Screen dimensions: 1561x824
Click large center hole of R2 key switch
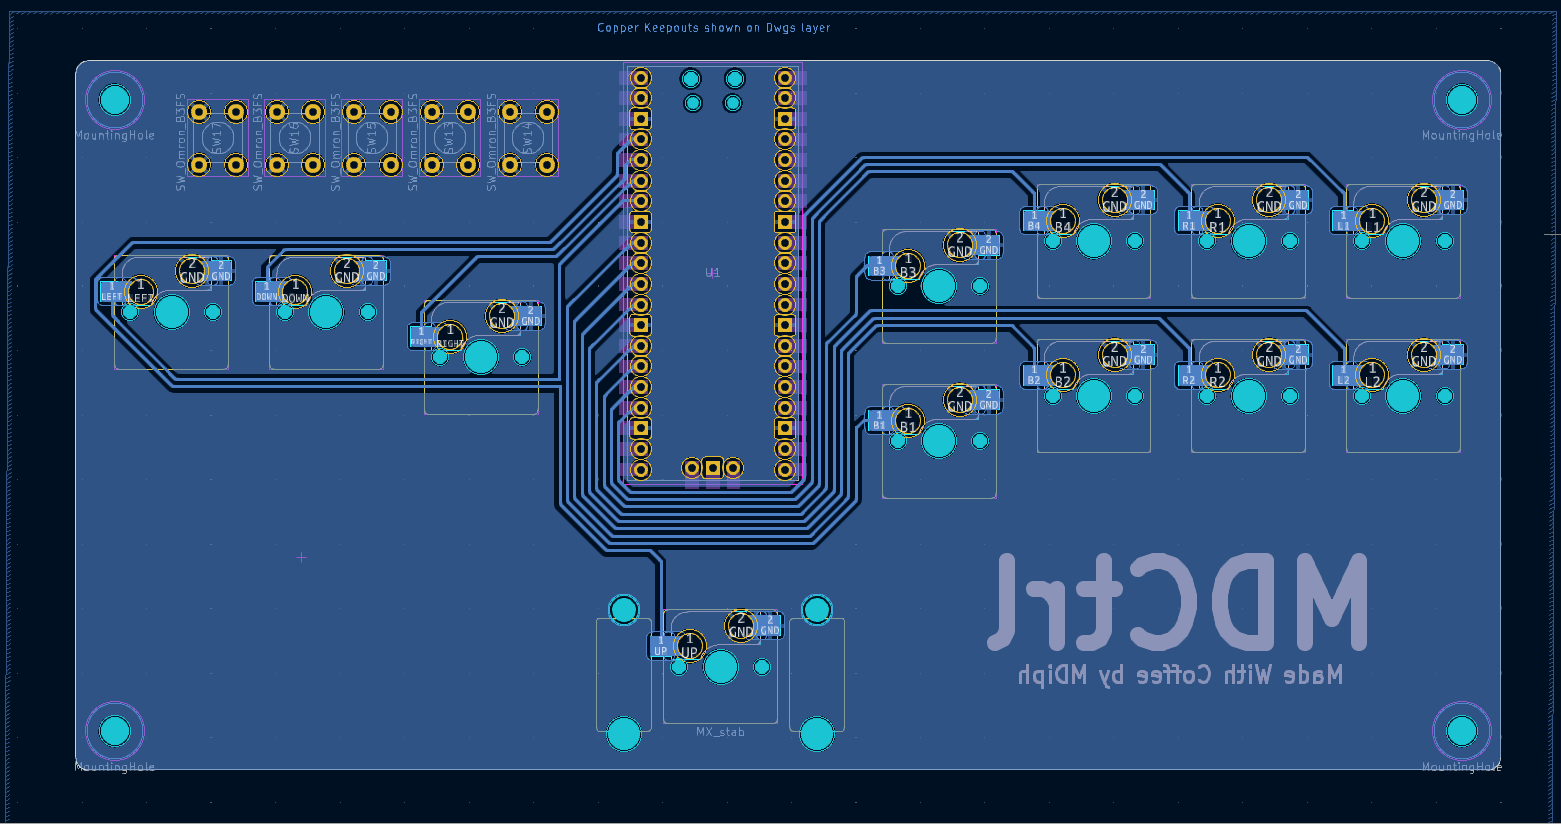(1248, 396)
